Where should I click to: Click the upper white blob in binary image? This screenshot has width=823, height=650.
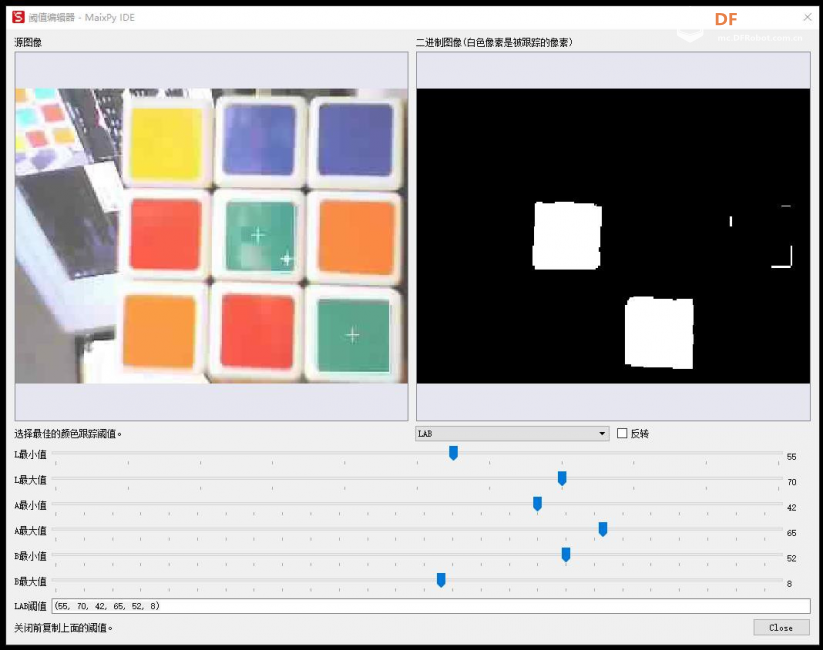(x=567, y=236)
